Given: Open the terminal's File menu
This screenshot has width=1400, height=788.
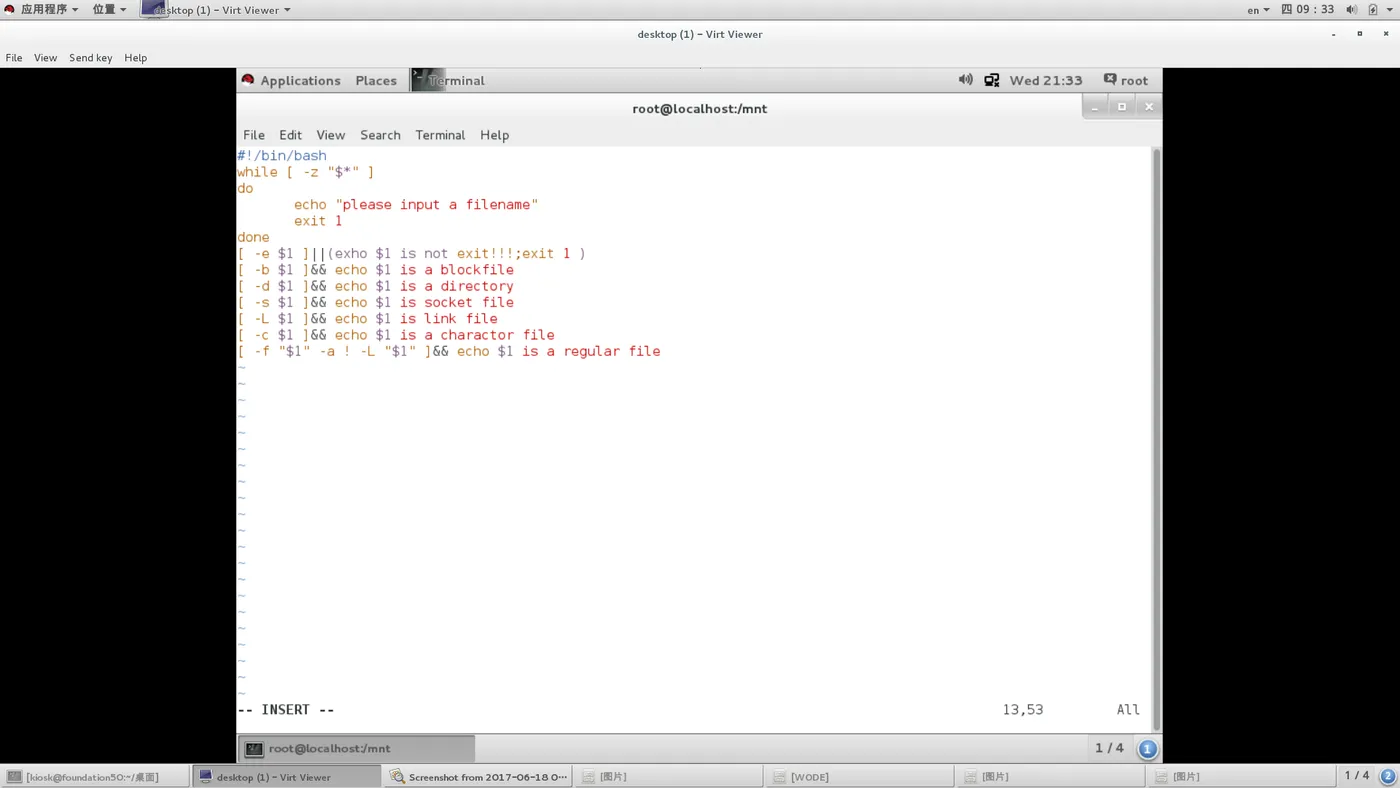Looking at the screenshot, I should [x=254, y=135].
